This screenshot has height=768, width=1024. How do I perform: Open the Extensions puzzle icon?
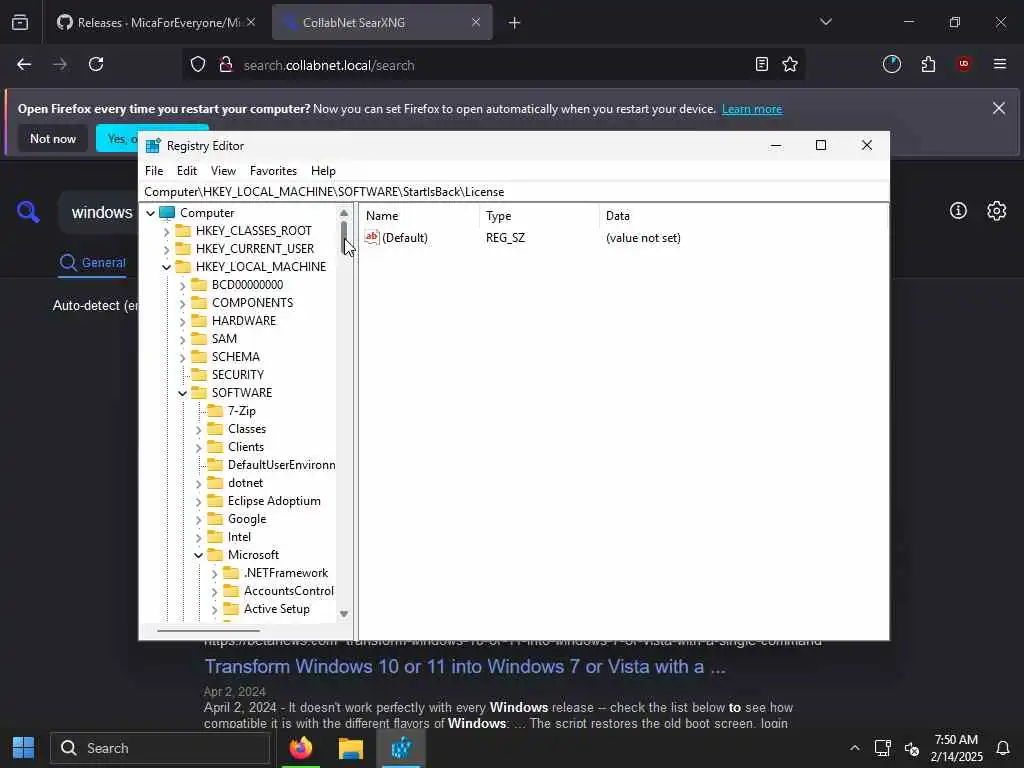click(928, 64)
